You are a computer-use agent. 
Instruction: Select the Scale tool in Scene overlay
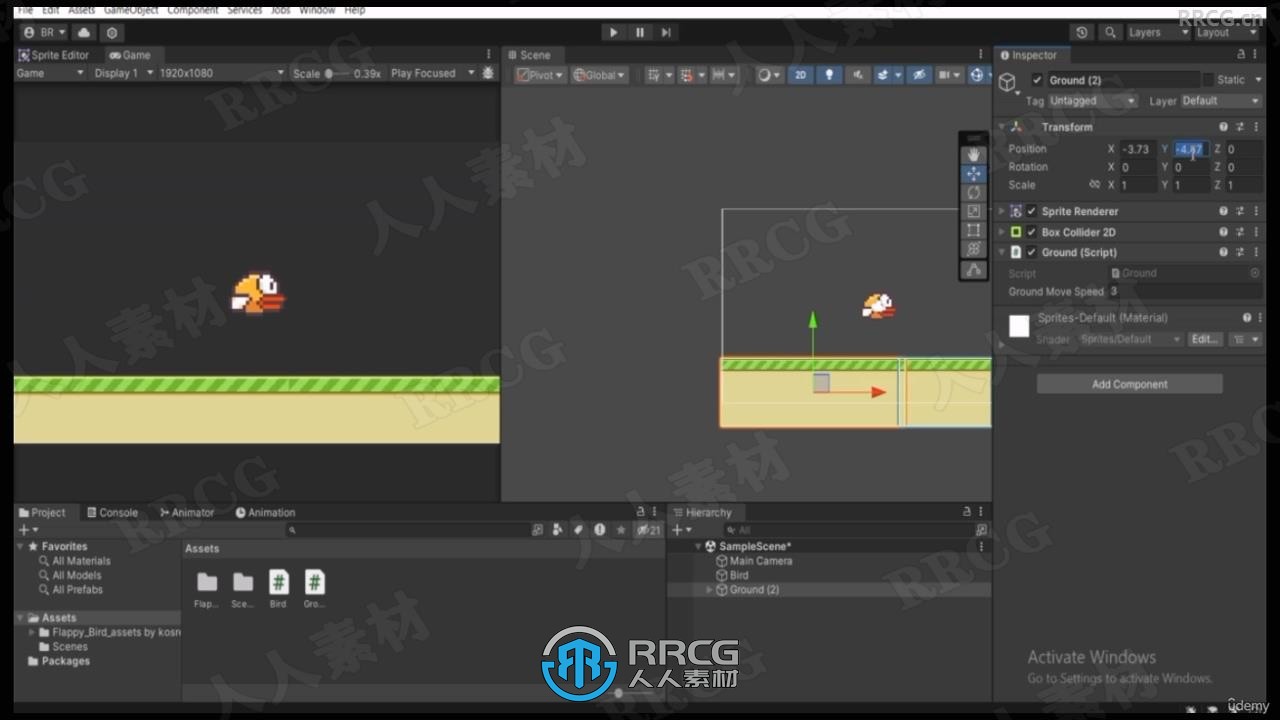974,212
